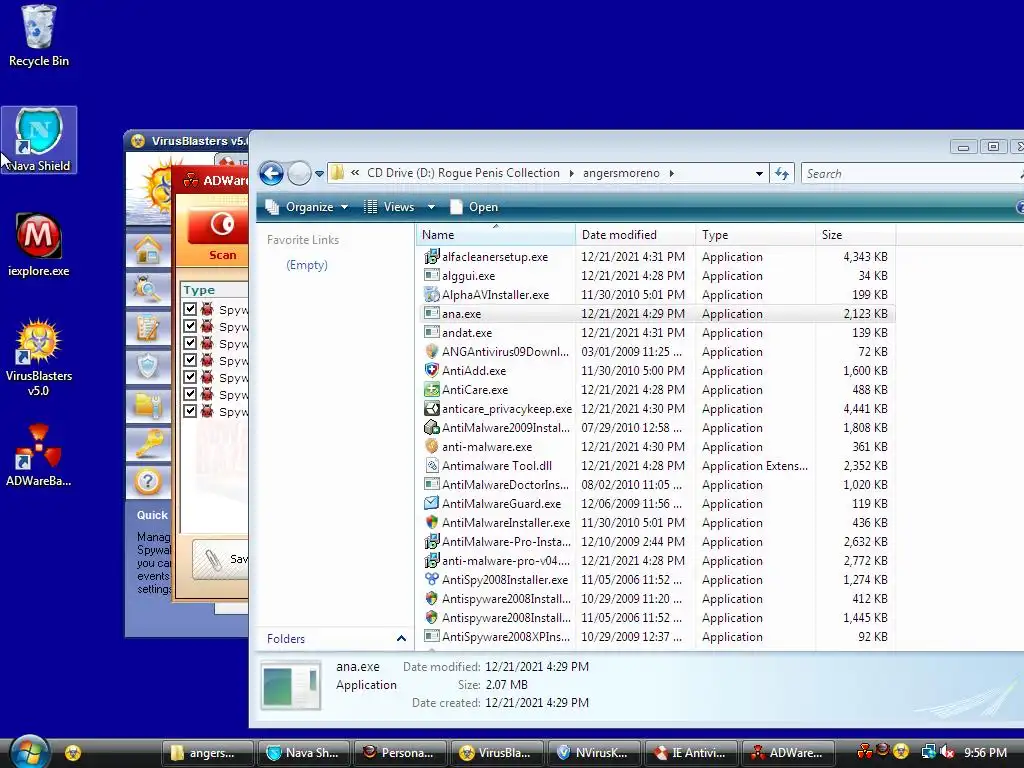Screen dimensions: 1024x768
Task: Click the Explorer forward navigation button
Action: click(299, 174)
